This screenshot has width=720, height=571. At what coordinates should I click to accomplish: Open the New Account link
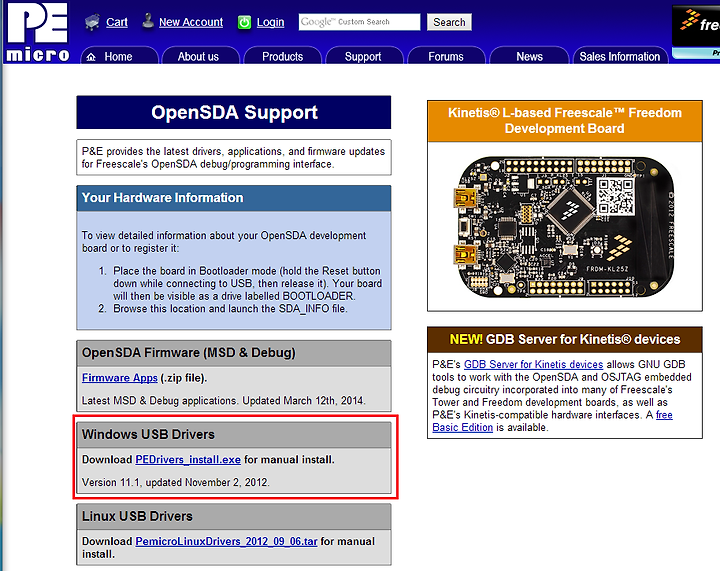pos(191,22)
